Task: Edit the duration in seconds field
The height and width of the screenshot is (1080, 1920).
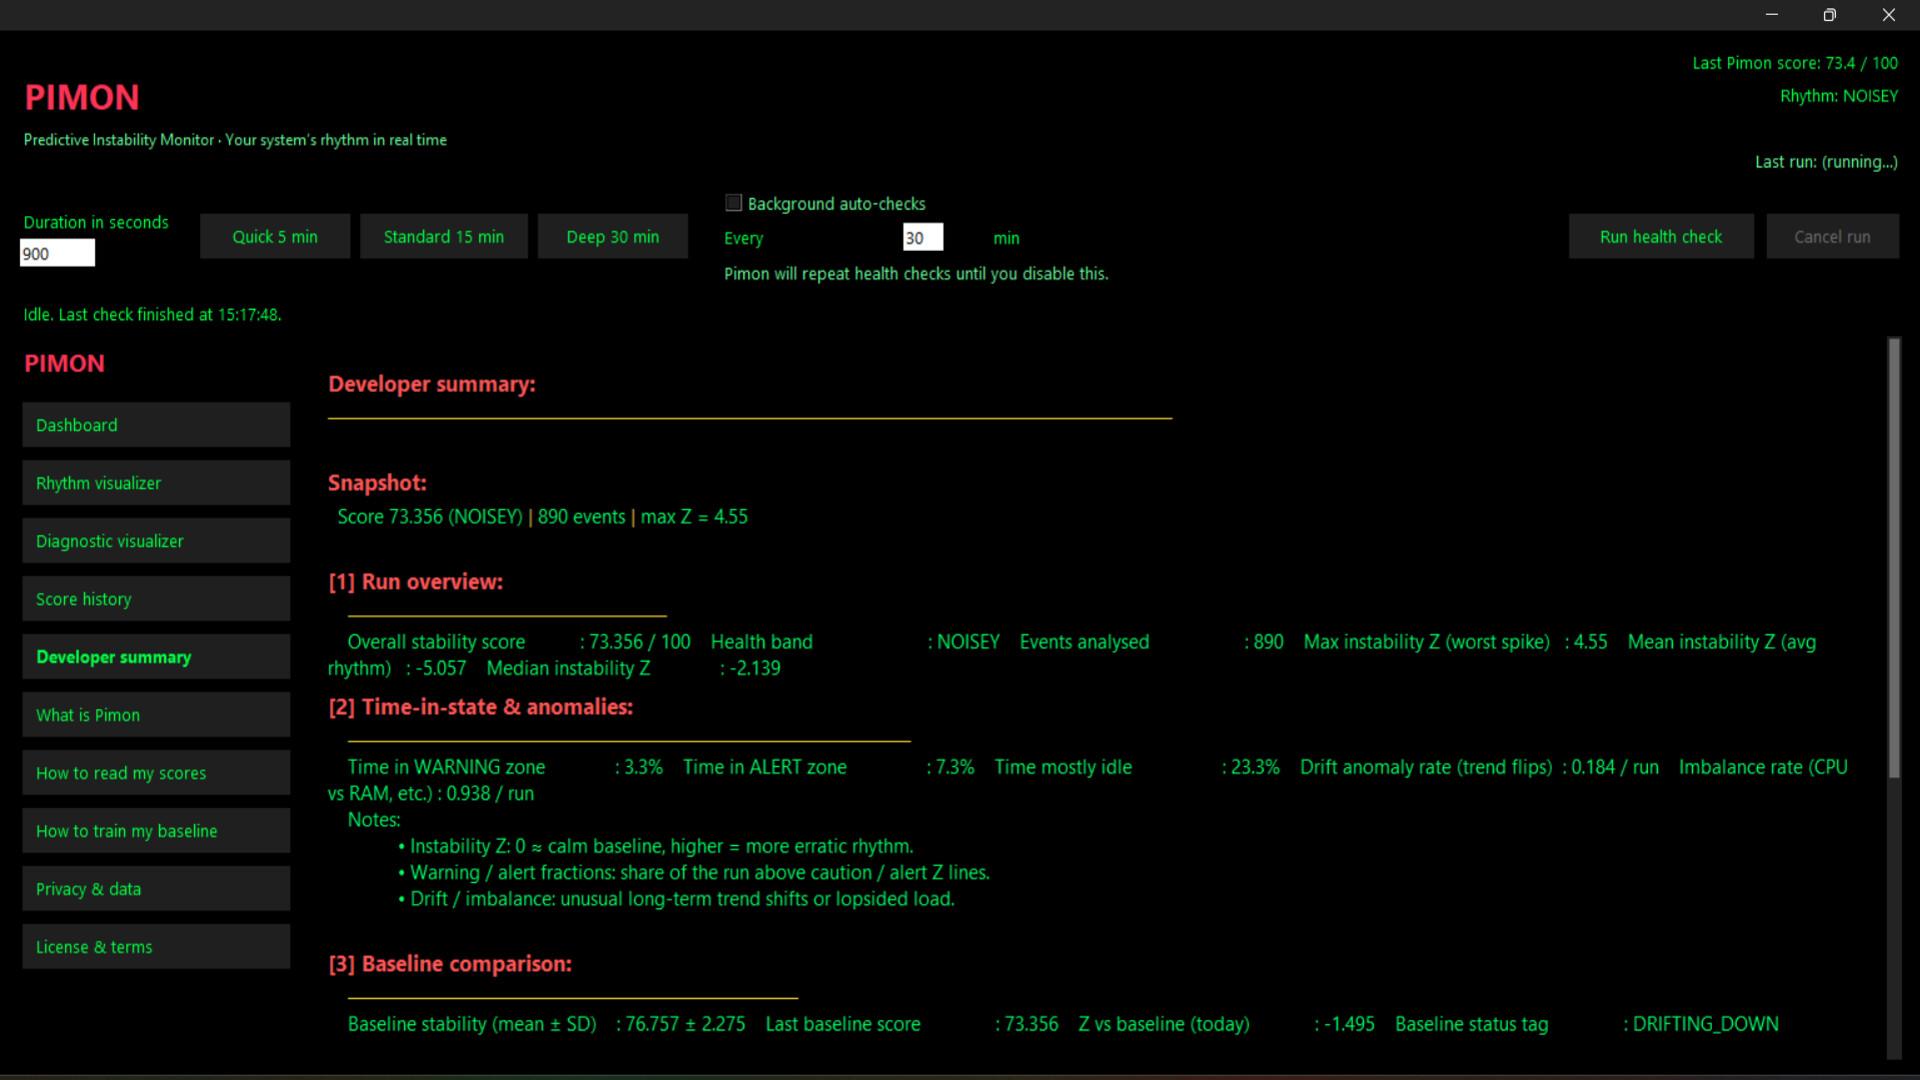Action: (57, 253)
